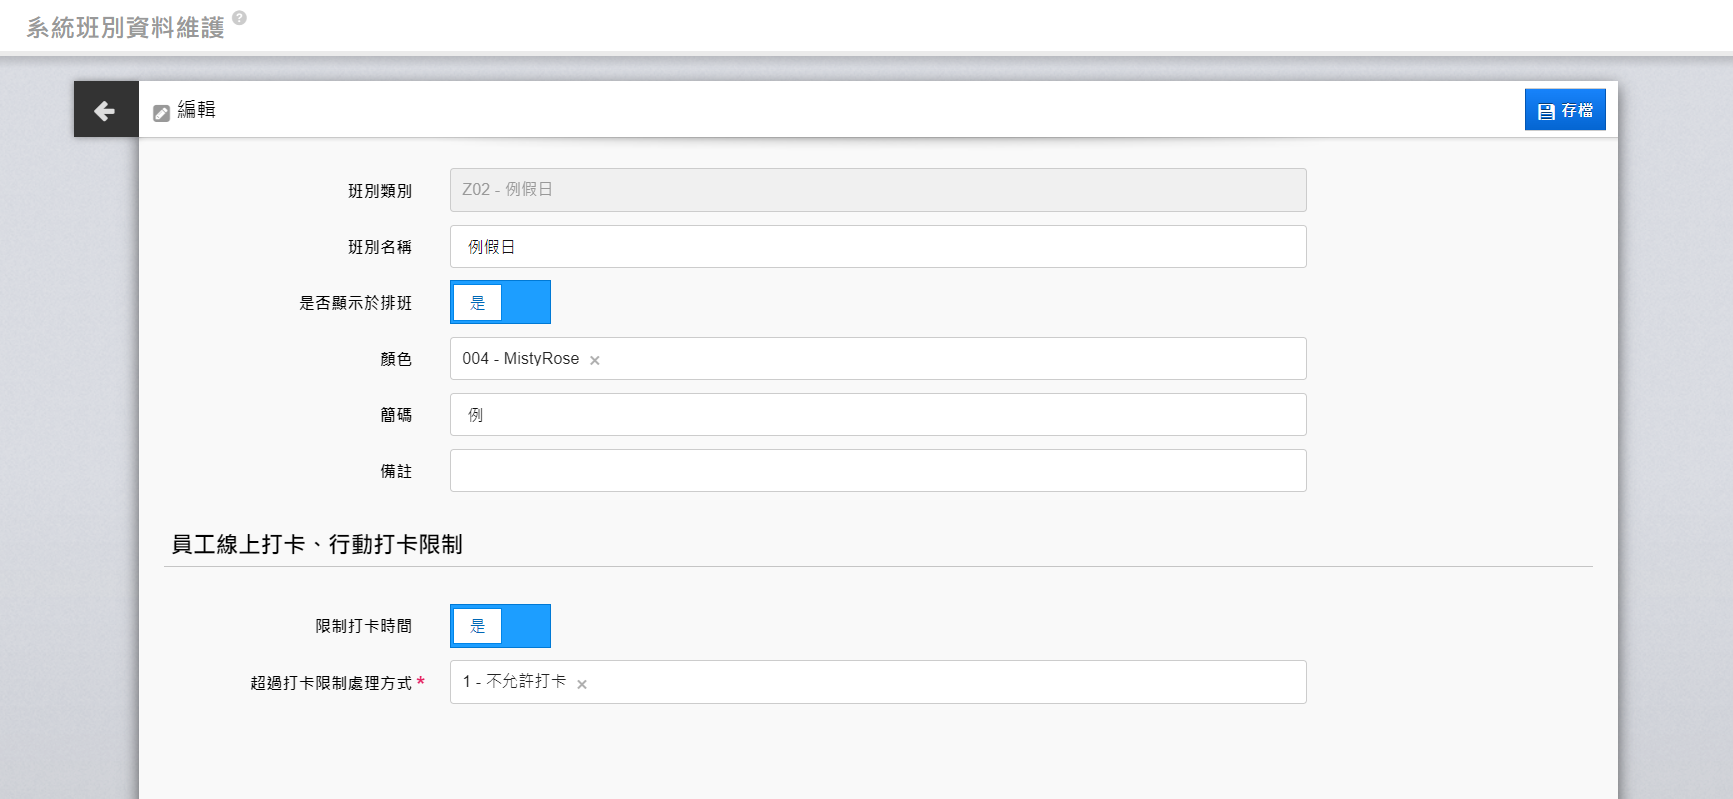Toggle the 是否顯示於排班 switch
Viewport: 1733px width, 799px height.
point(500,302)
